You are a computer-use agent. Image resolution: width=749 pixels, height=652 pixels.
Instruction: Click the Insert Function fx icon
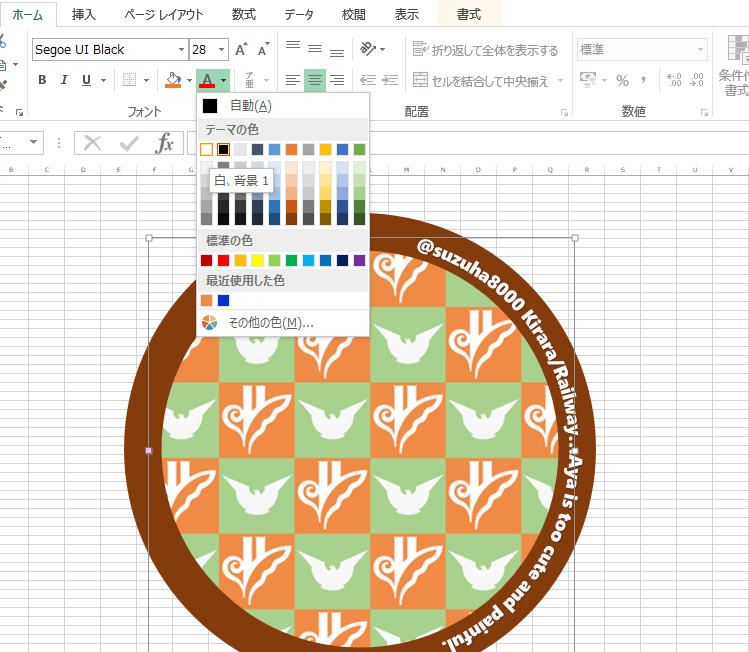point(164,143)
